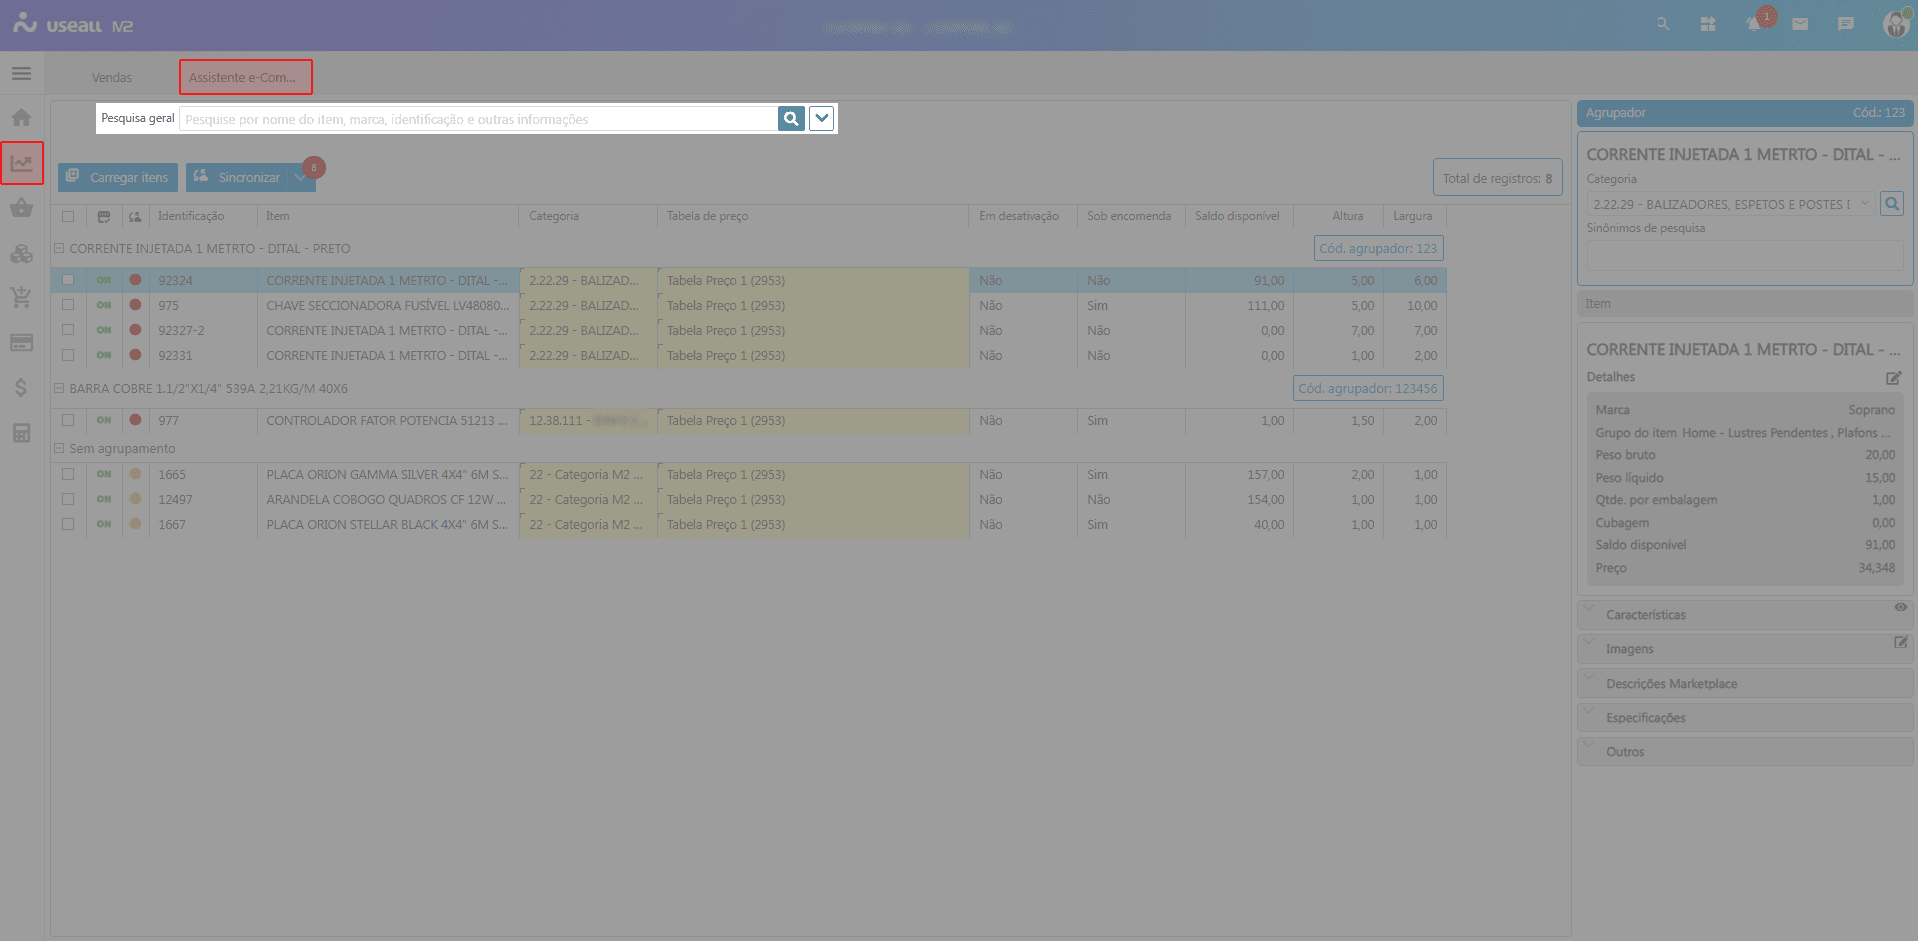Click the magnifier button in general search

pyautogui.click(x=791, y=119)
